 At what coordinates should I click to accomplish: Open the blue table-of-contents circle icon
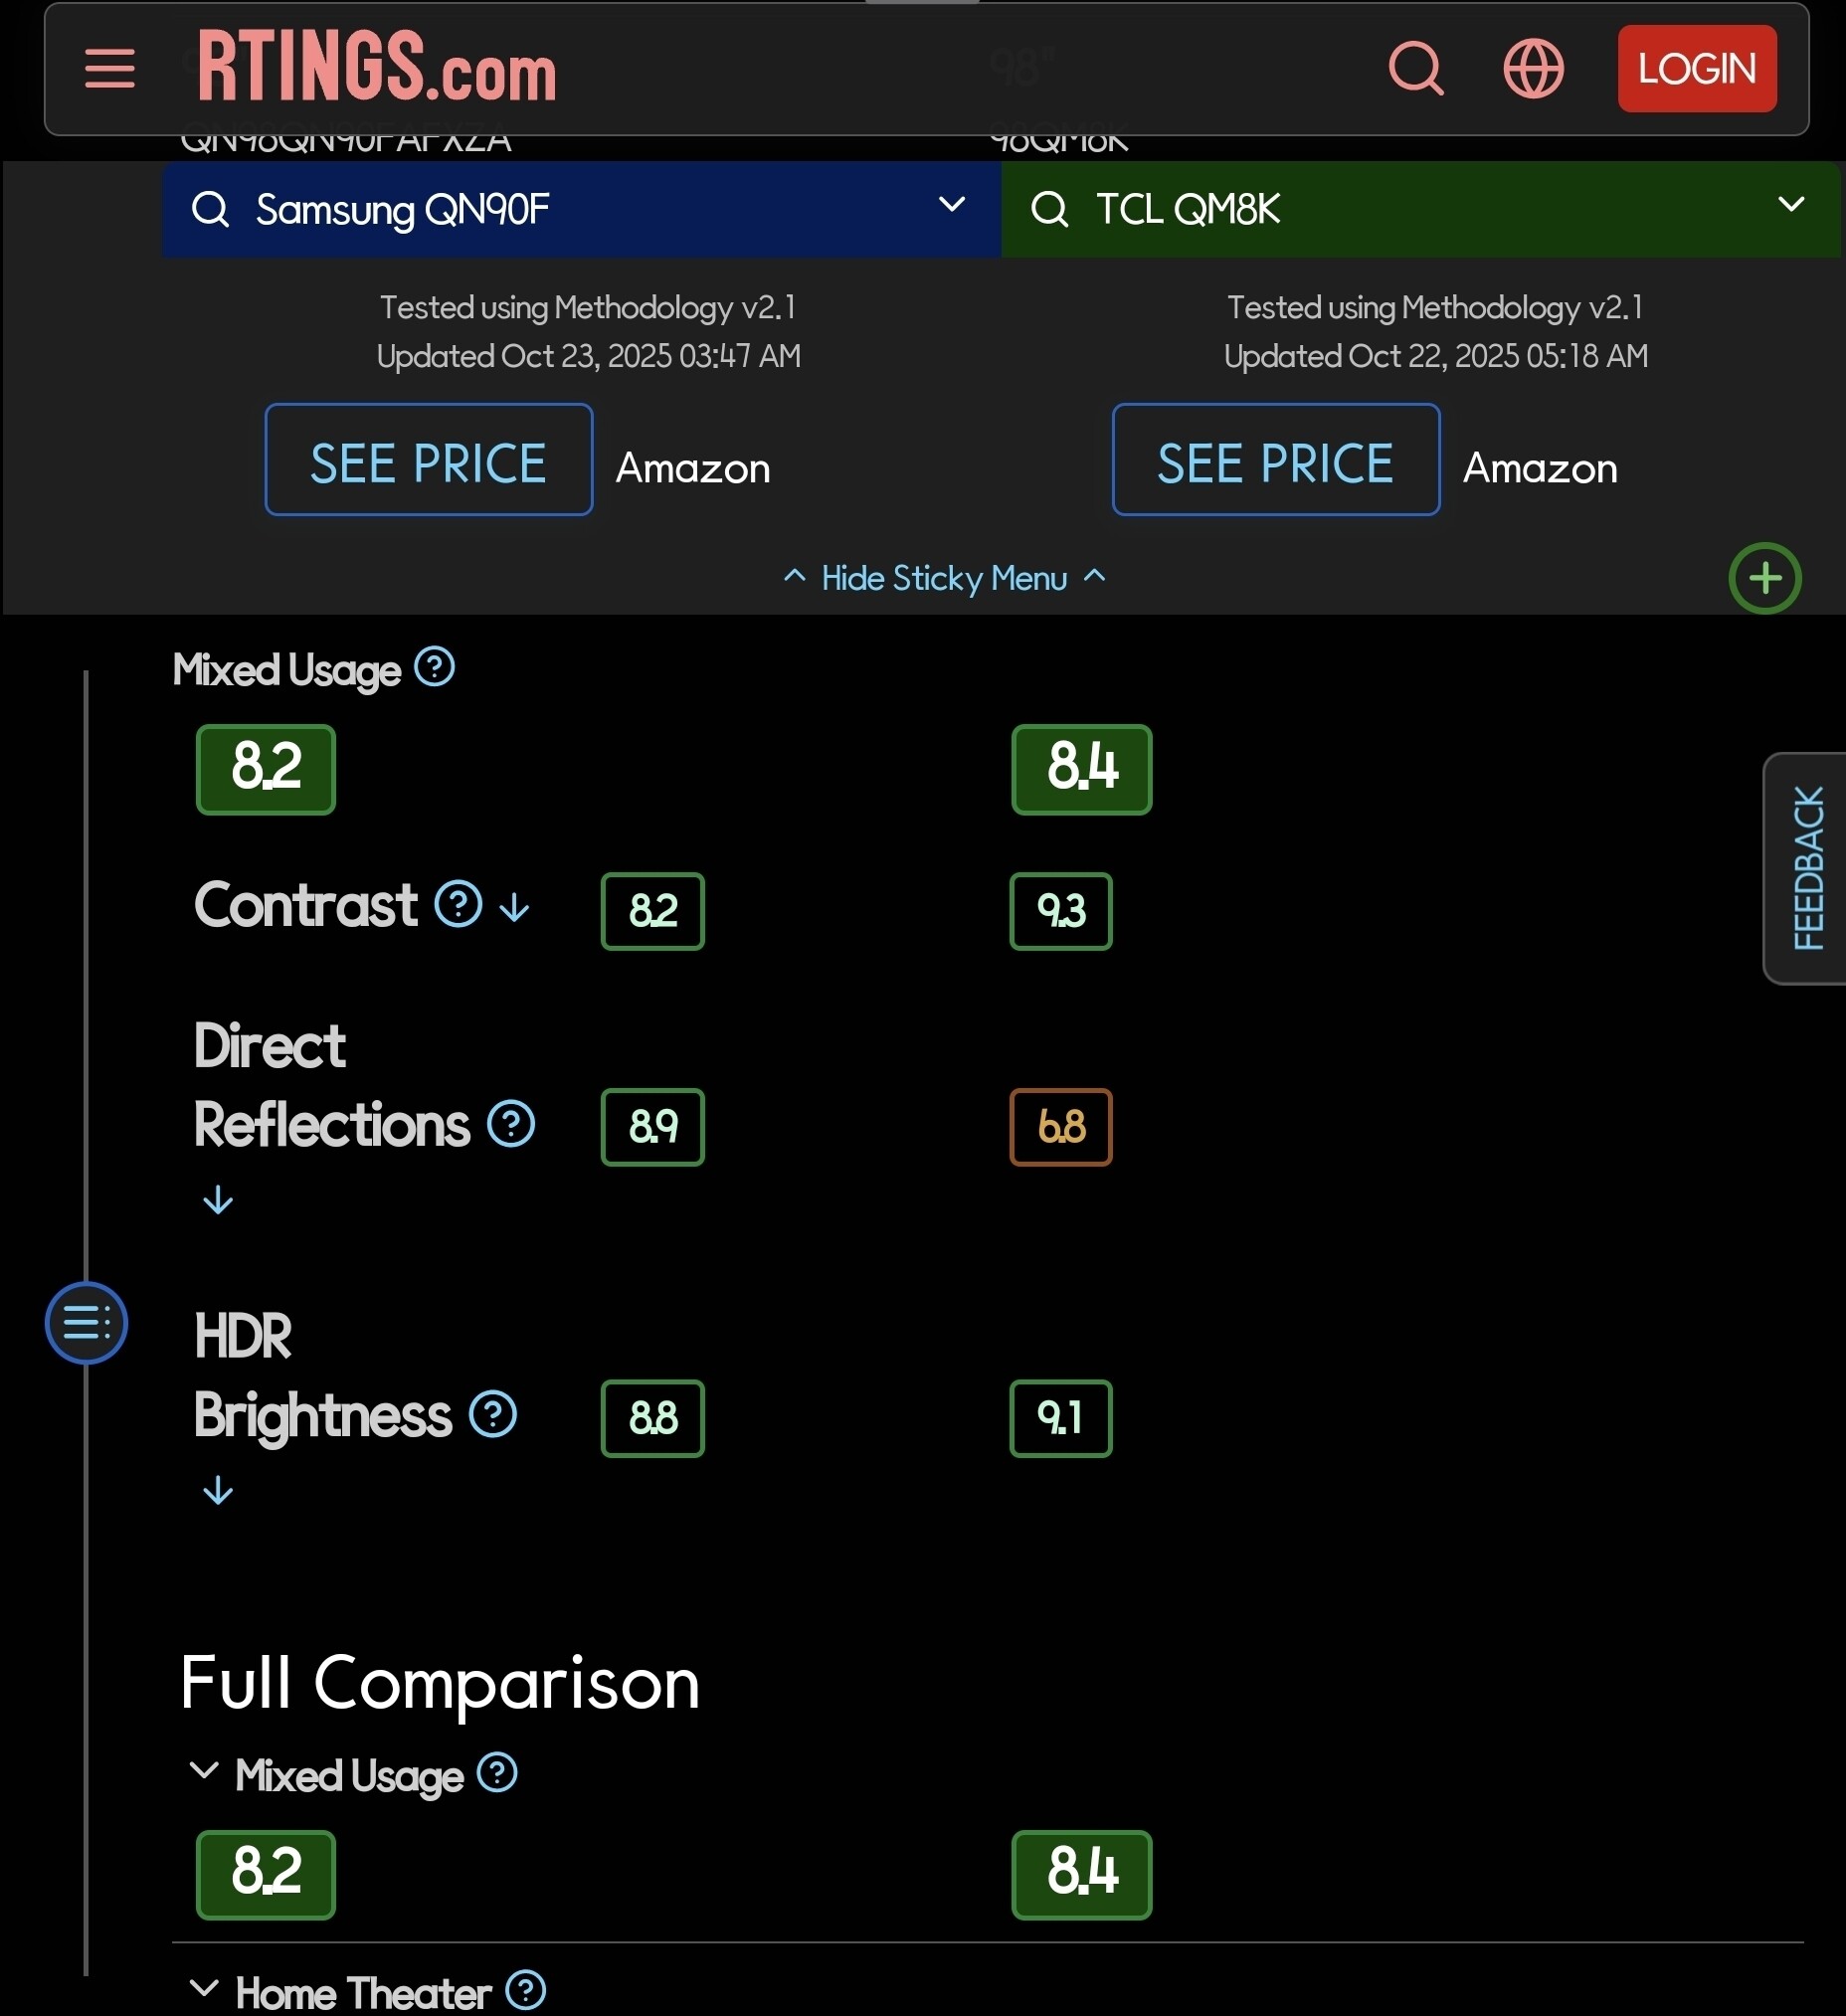(86, 1323)
